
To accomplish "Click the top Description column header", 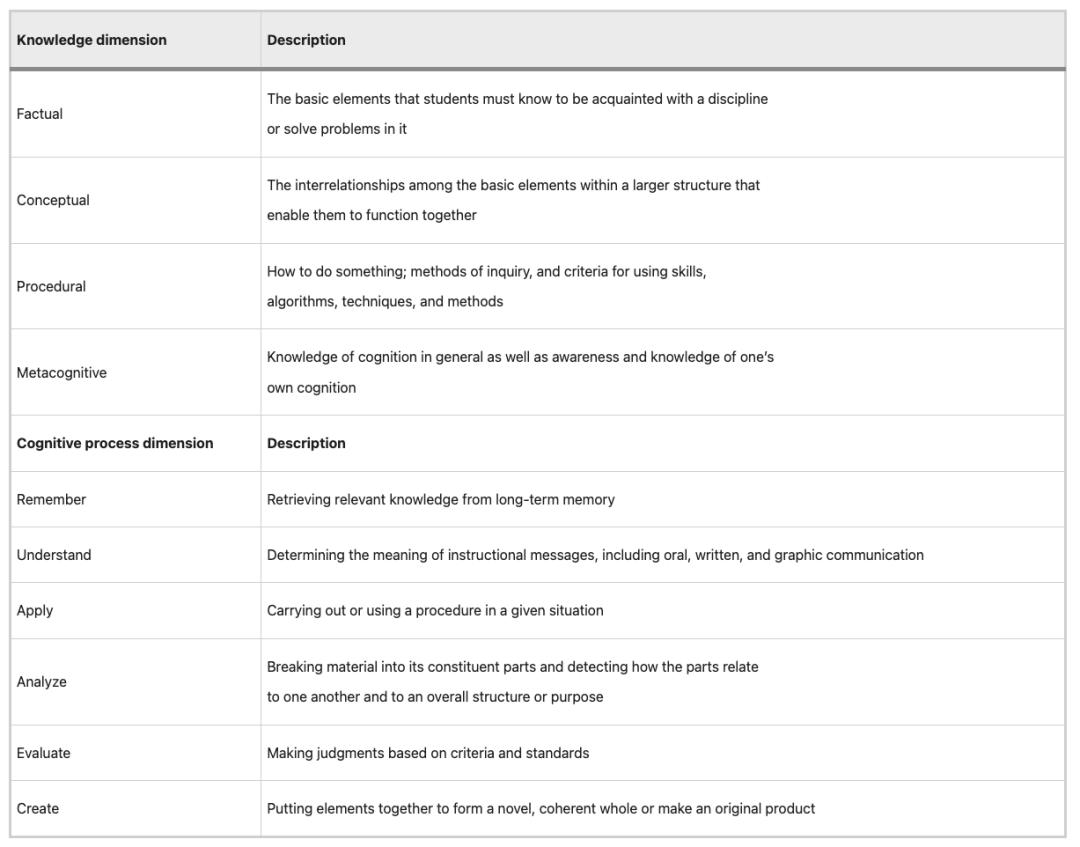I will (306, 40).
